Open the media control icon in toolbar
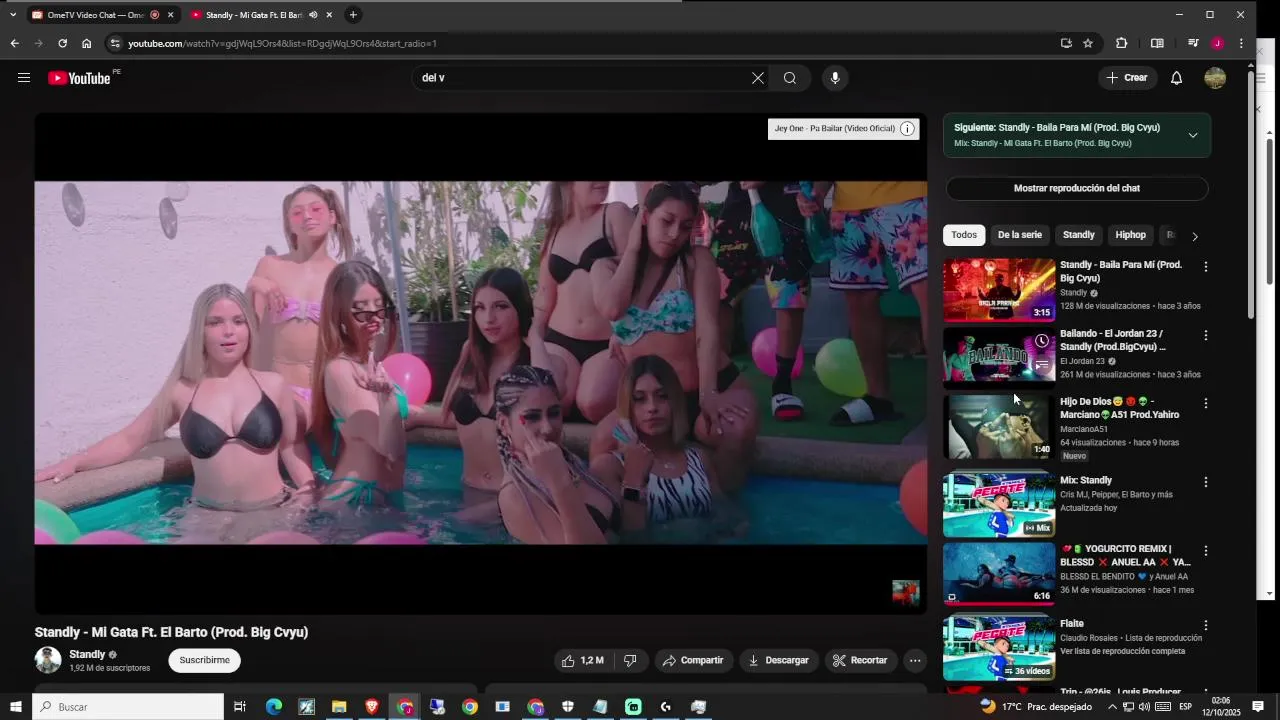The image size is (1280, 720). tap(1193, 43)
